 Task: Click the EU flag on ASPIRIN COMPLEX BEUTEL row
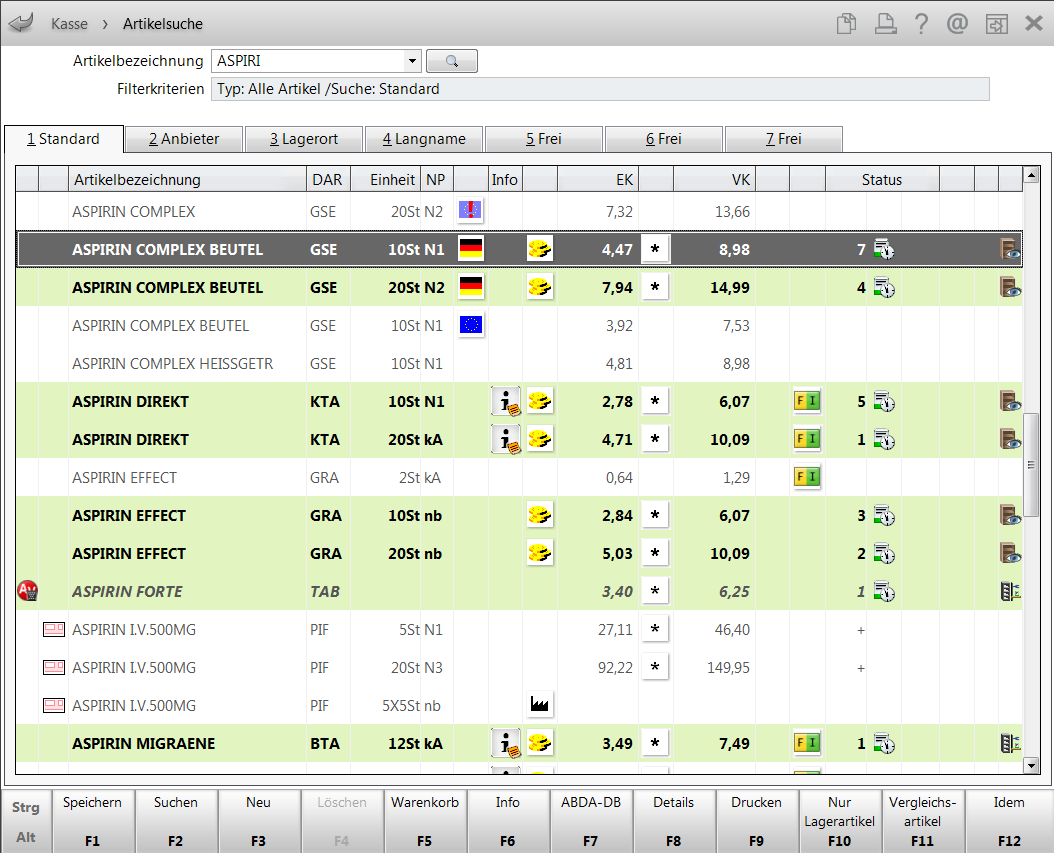(471, 325)
